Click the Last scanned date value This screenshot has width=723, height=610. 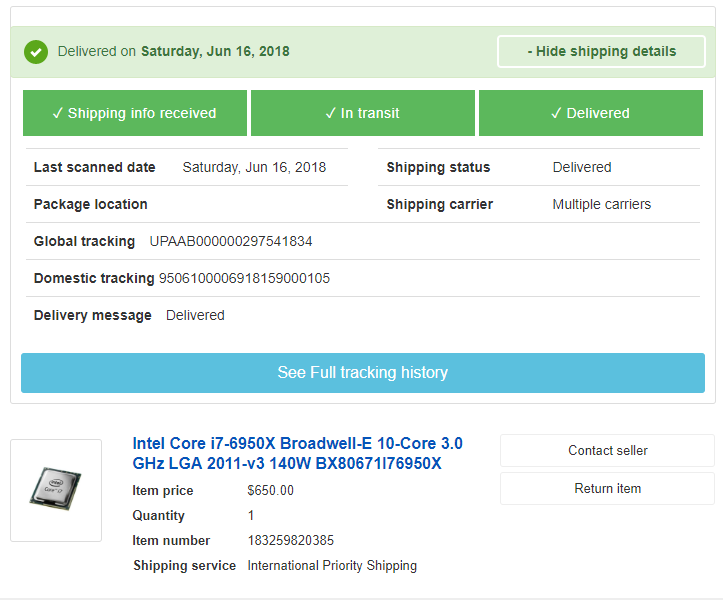pos(254,167)
